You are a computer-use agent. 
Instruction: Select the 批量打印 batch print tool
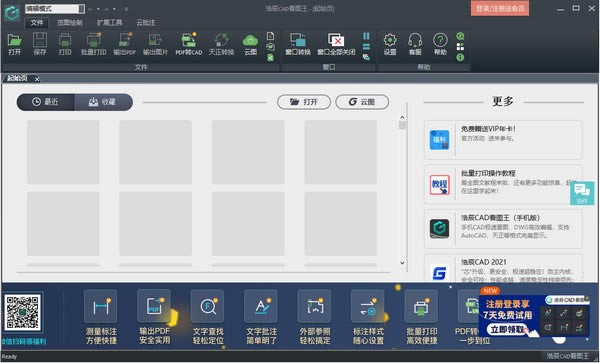pos(93,44)
